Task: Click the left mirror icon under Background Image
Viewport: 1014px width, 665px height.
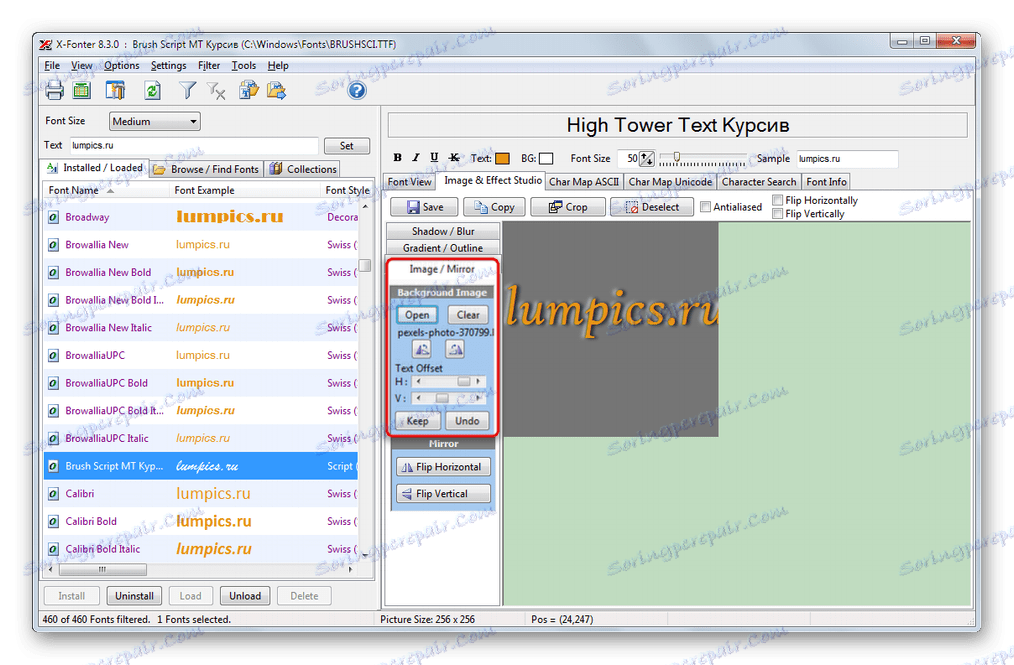Action: [422, 349]
